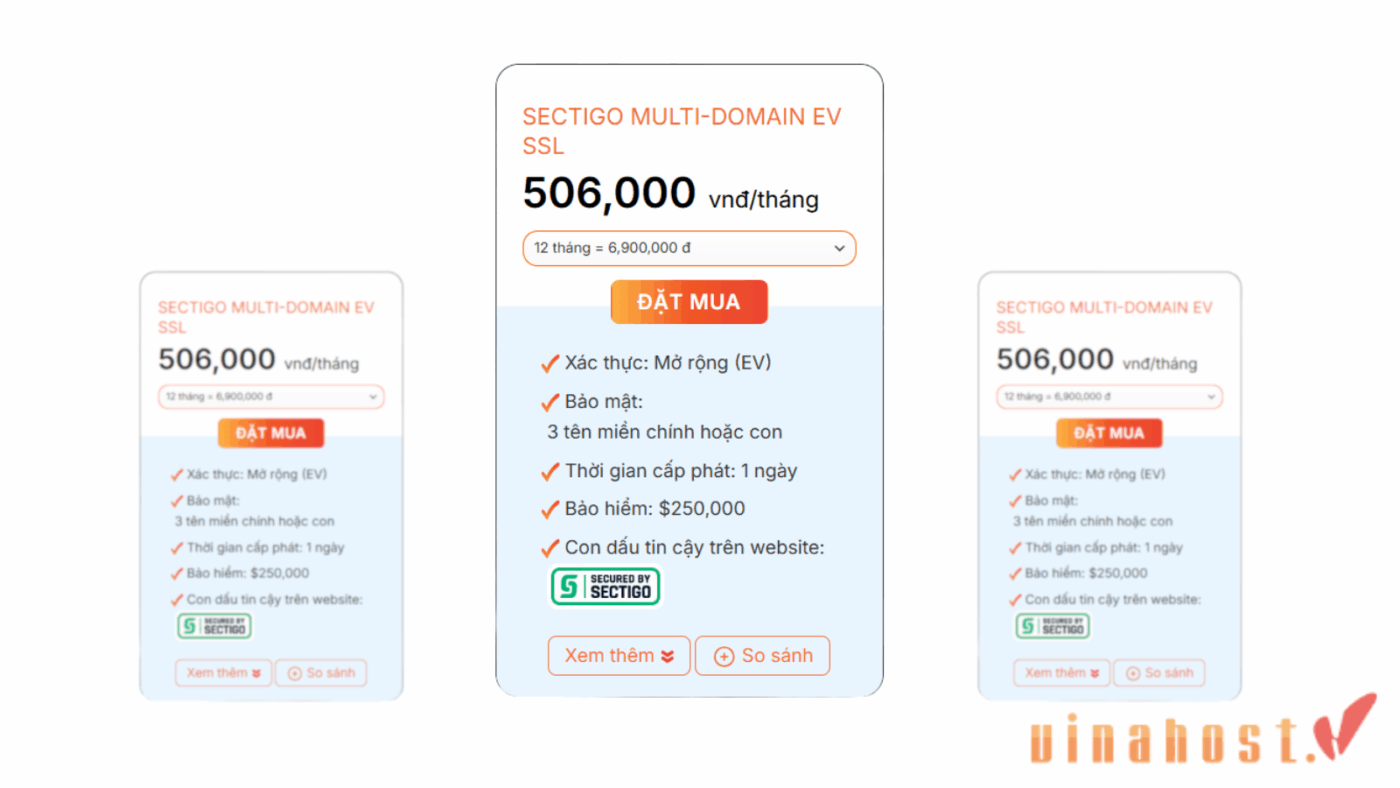Click the Sectigo seal on the center card
The height and width of the screenshot is (788, 1400).
coord(605,586)
